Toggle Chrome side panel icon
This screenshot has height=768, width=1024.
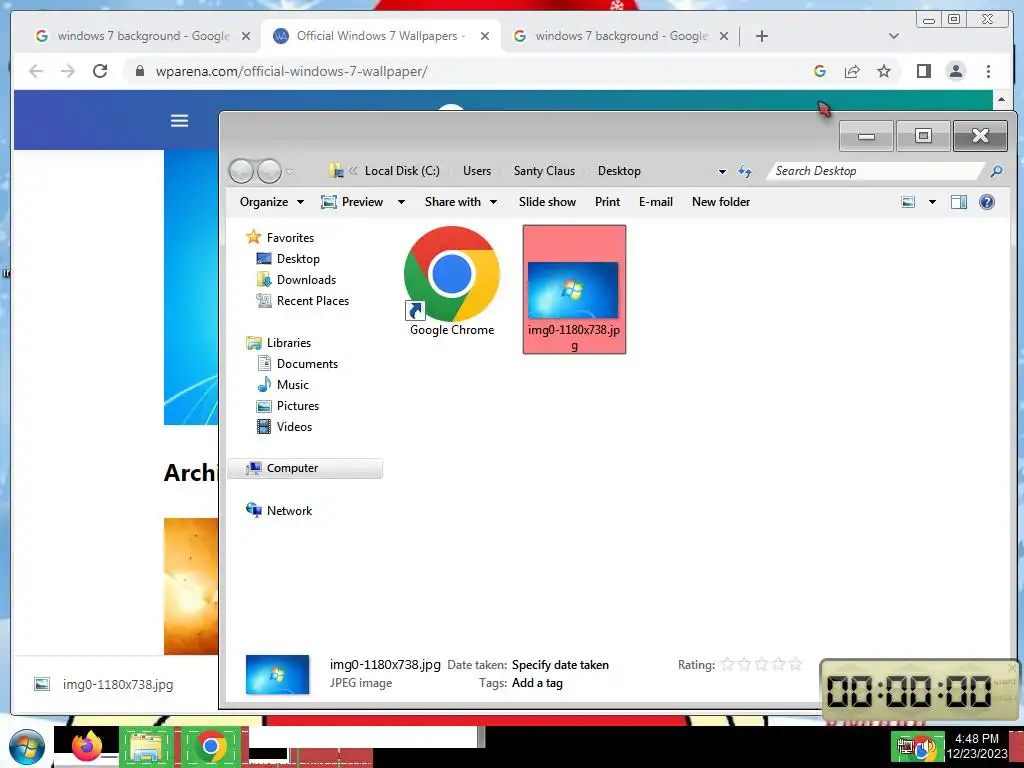pos(923,71)
